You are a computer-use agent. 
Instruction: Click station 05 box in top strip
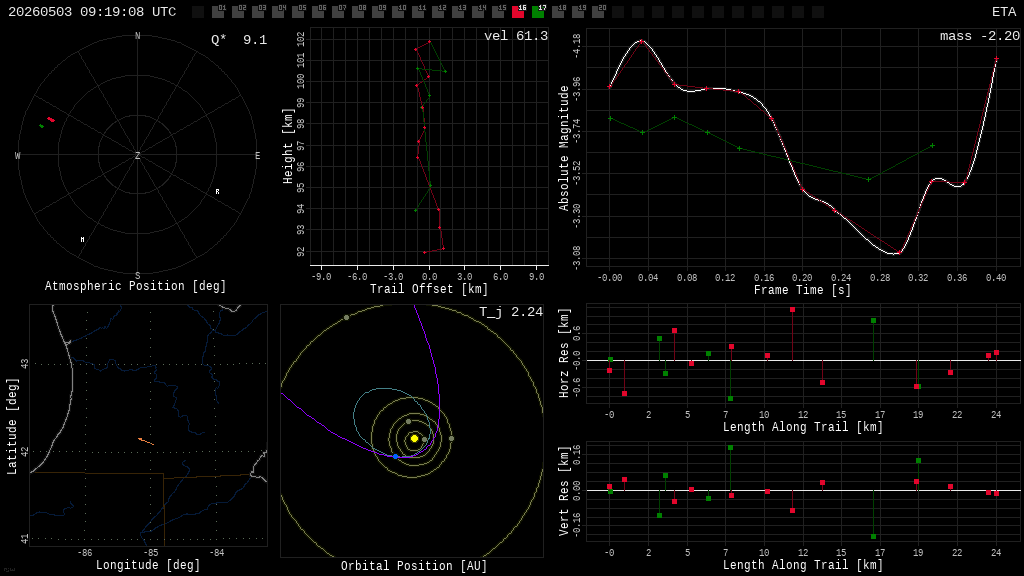pos(298,11)
